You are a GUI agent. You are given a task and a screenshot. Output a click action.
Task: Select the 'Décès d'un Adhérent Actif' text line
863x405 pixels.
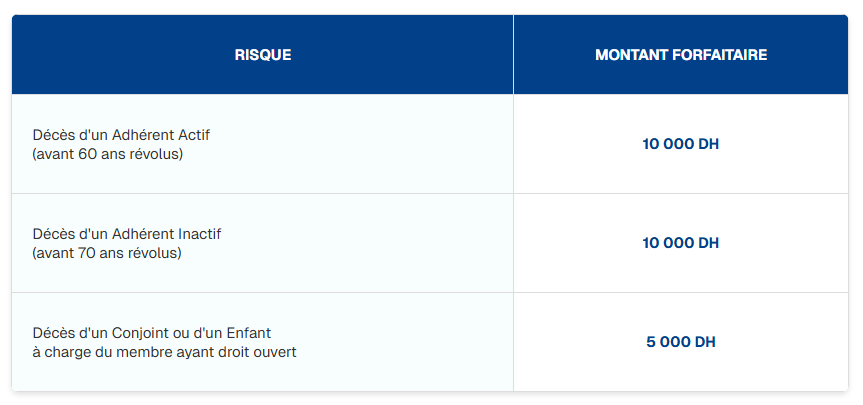pyautogui.click(x=121, y=134)
